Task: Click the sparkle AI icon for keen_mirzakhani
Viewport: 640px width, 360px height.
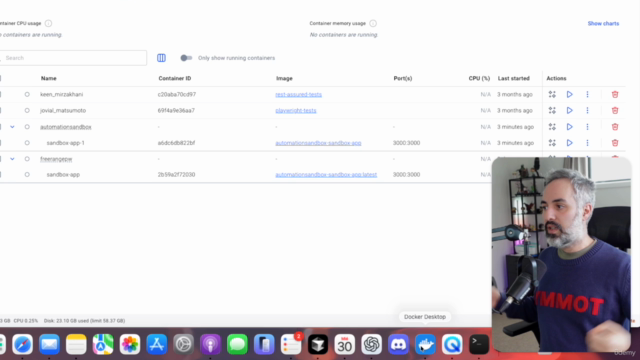Action: pyautogui.click(x=552, y=94)
